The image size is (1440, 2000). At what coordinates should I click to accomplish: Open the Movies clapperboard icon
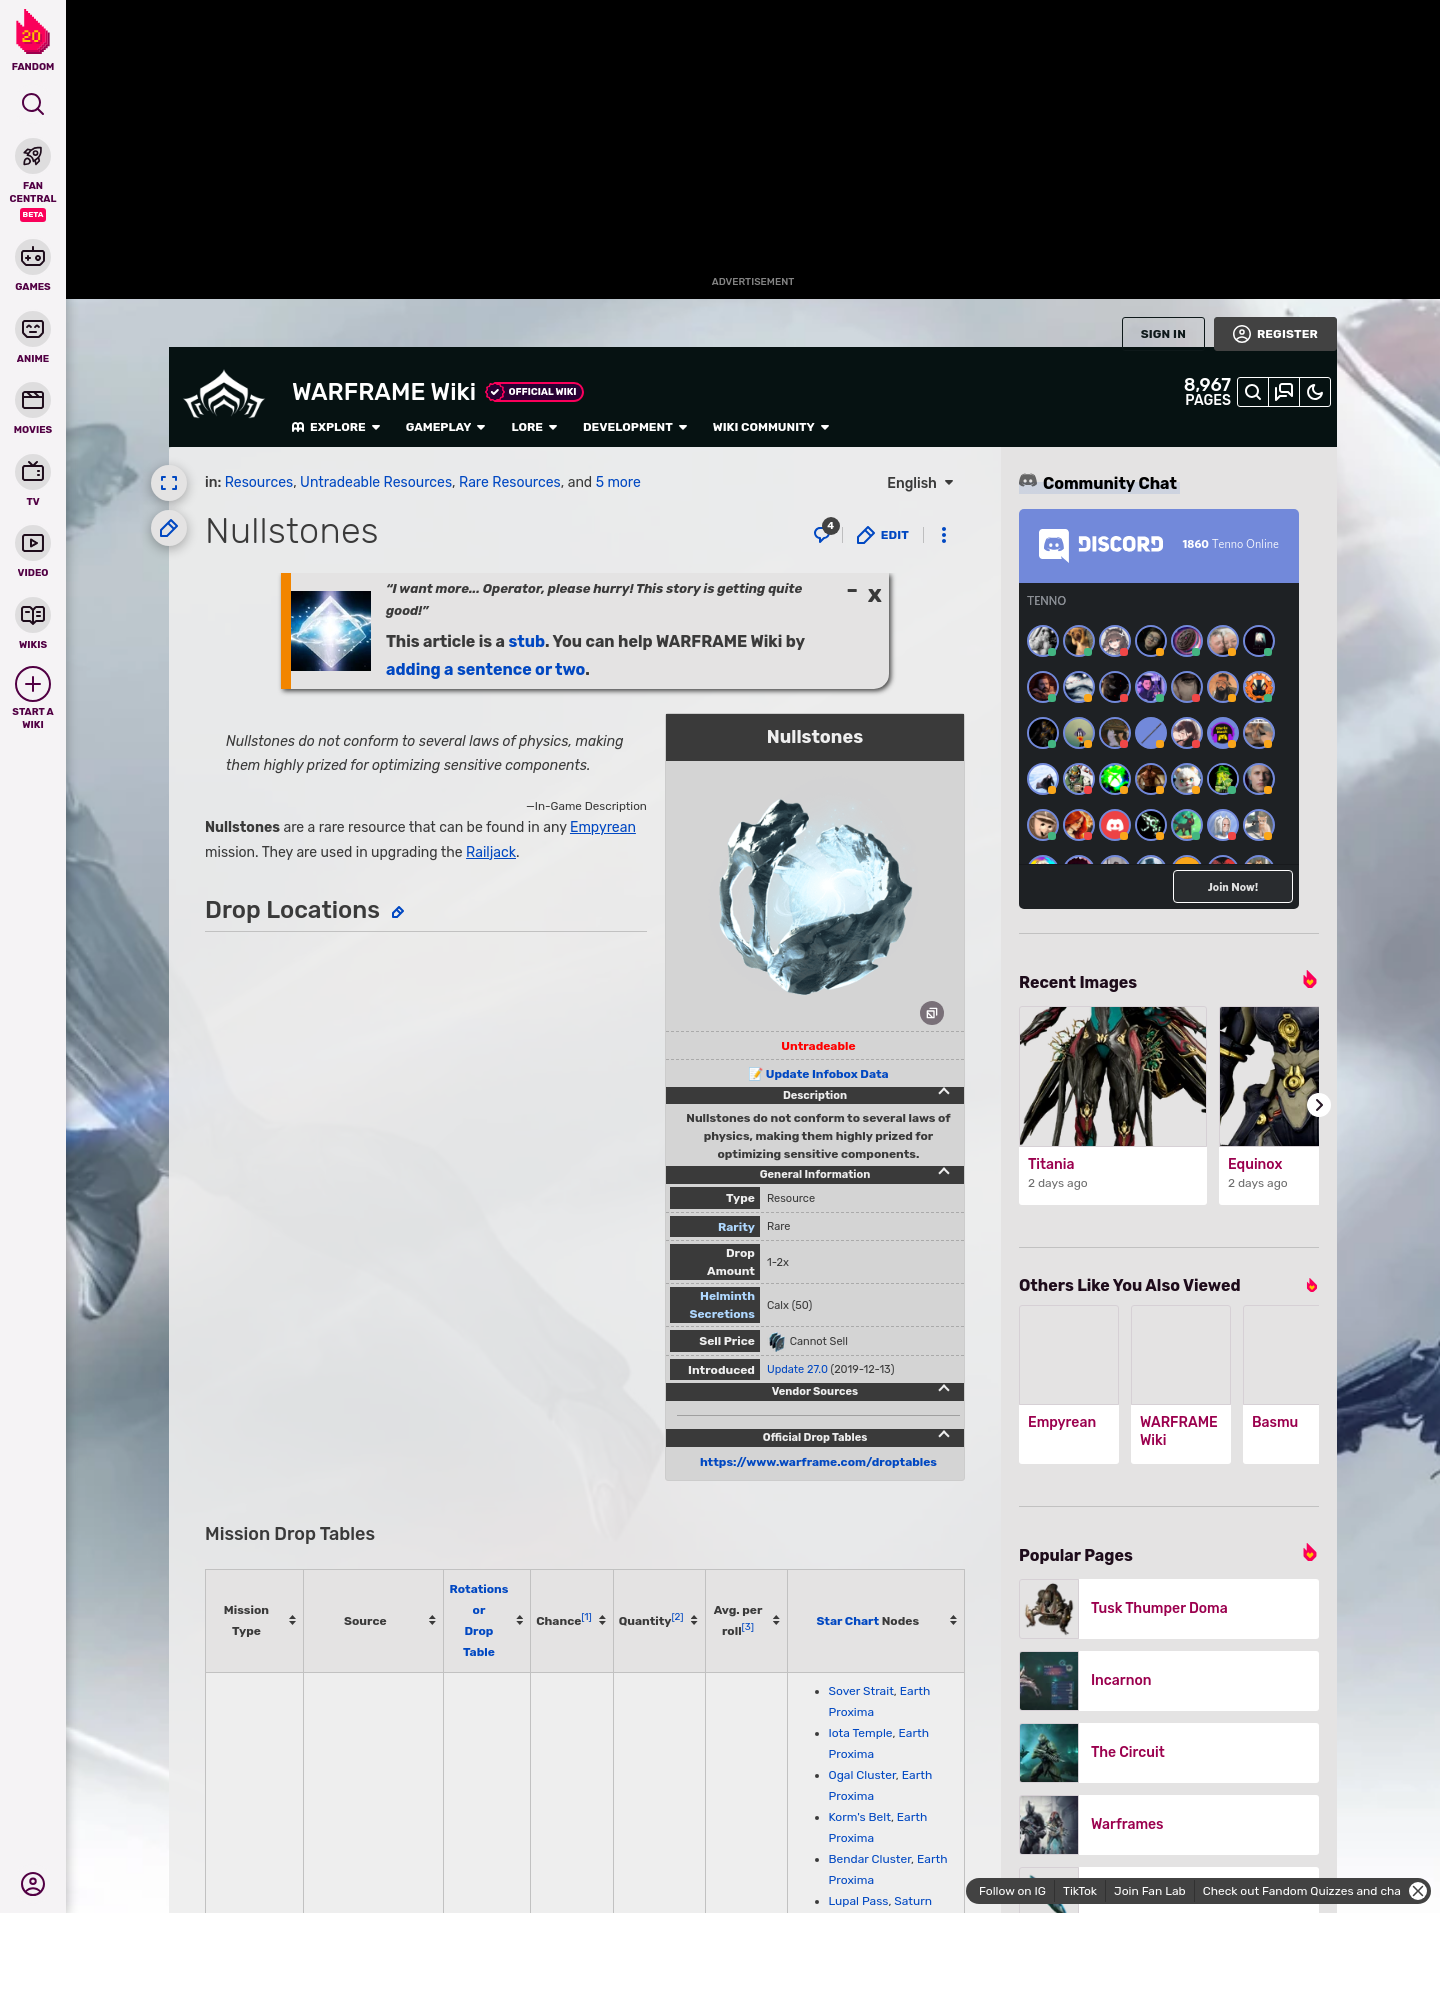point(33,400)
